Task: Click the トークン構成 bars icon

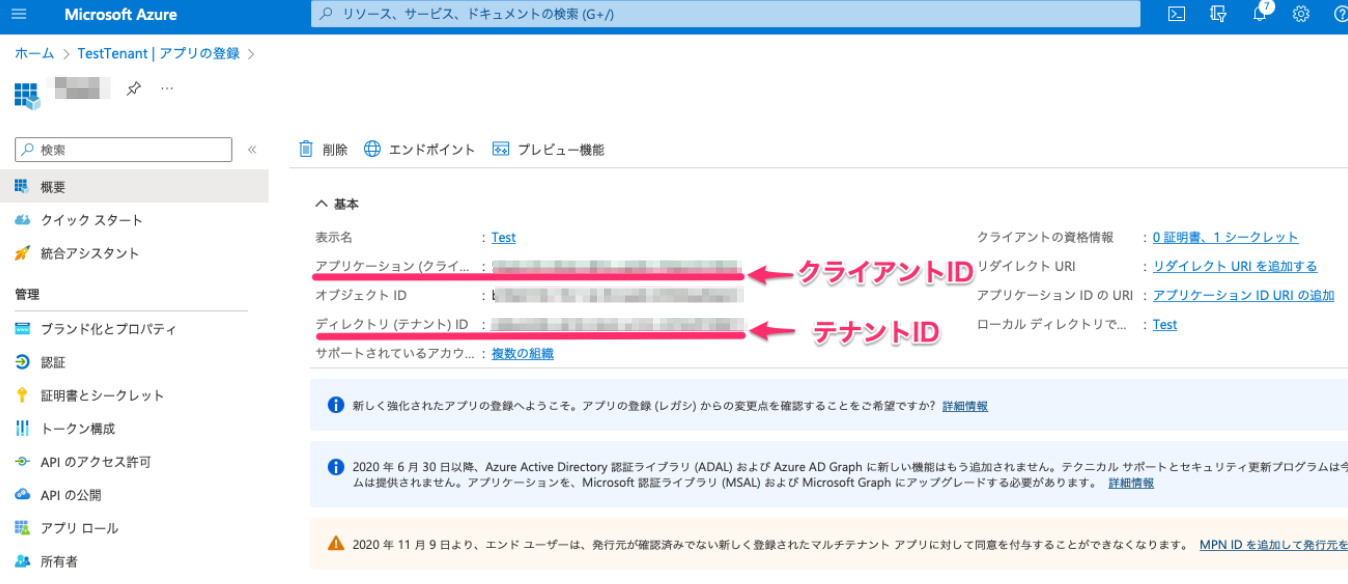Action: (22, 428)
